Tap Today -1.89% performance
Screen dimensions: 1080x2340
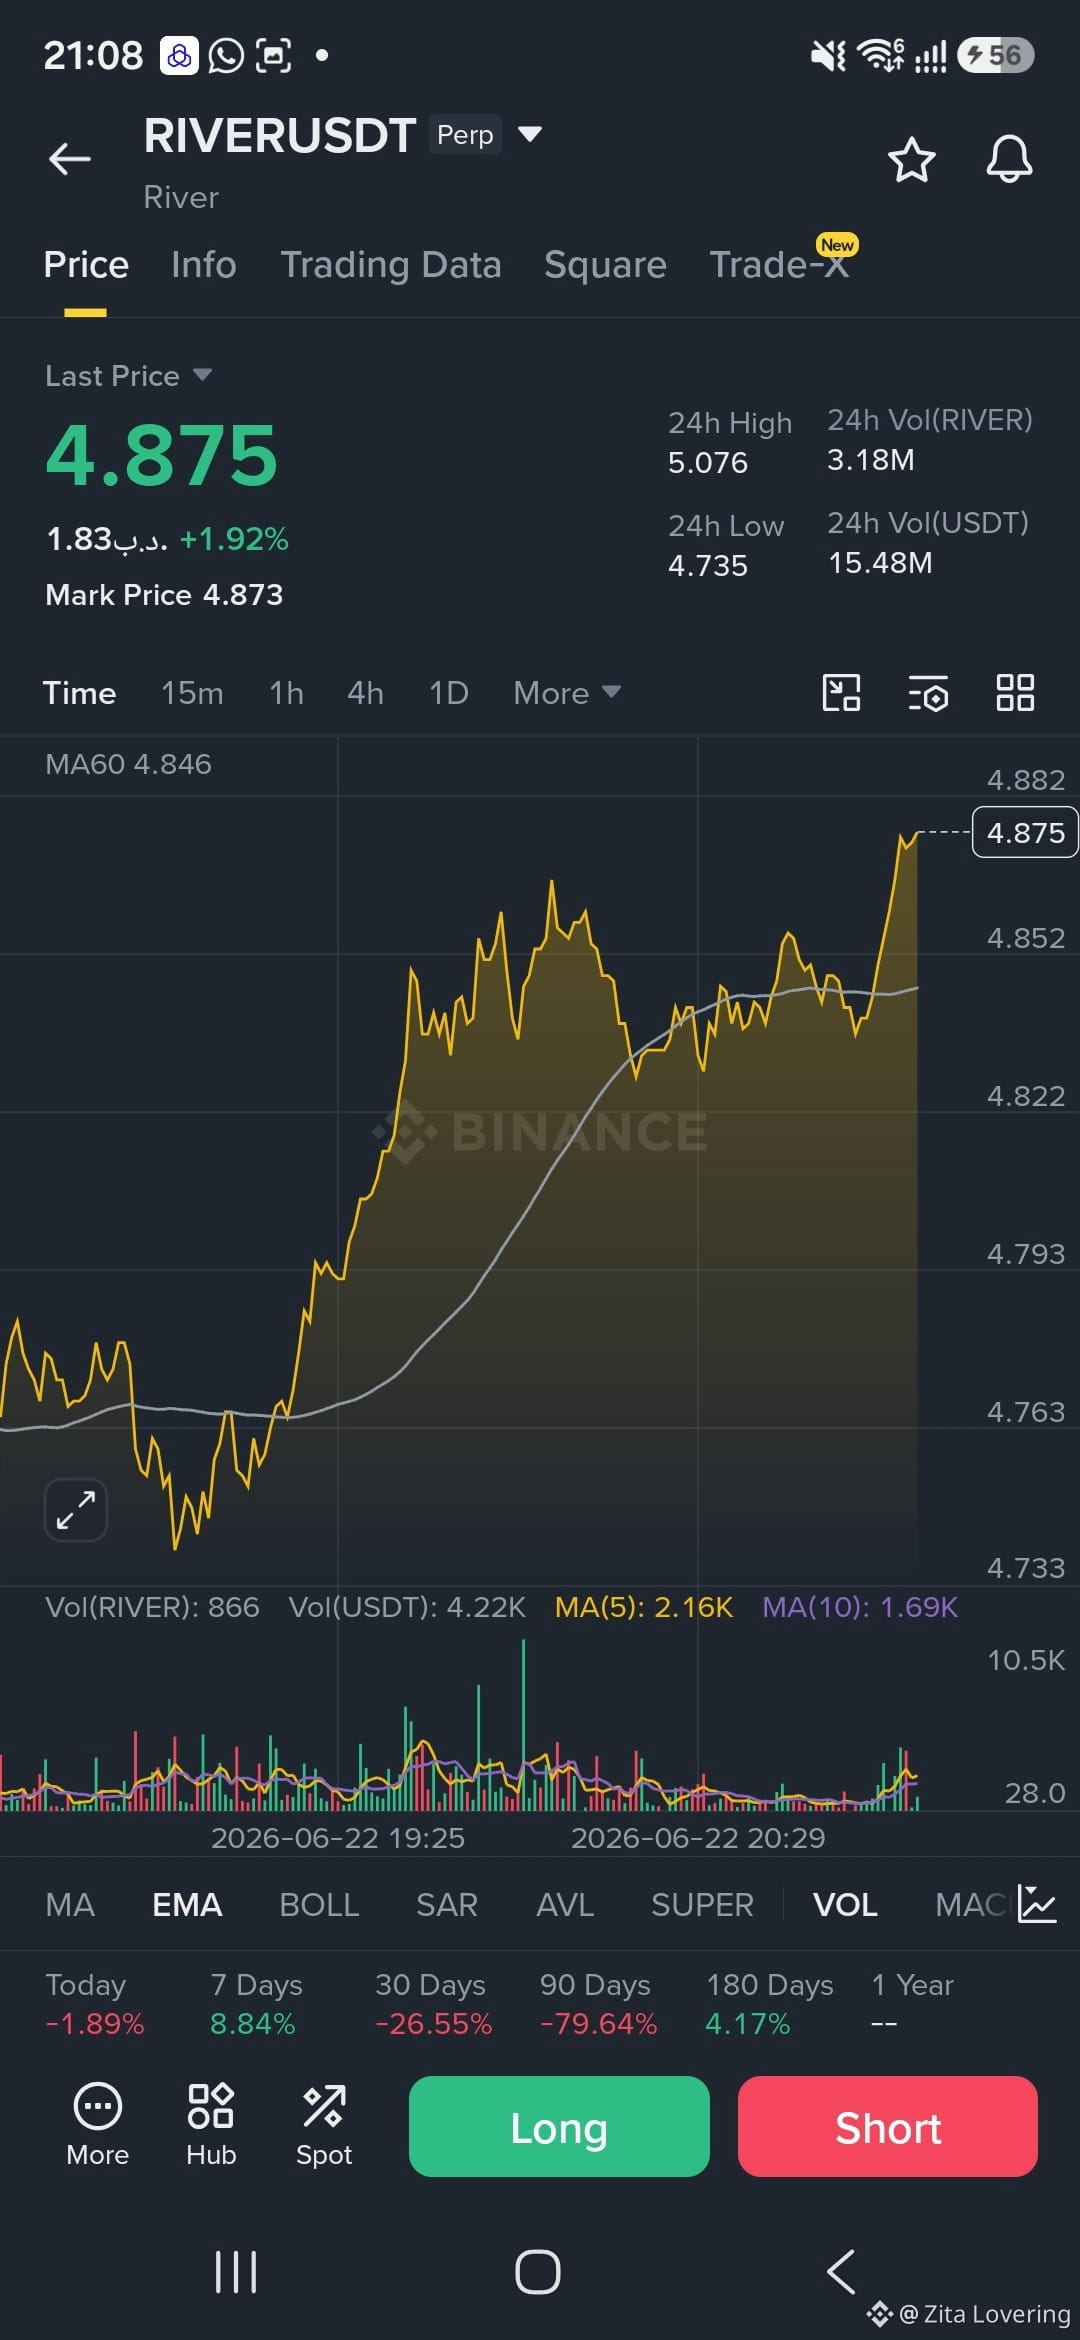(95, 2004)
